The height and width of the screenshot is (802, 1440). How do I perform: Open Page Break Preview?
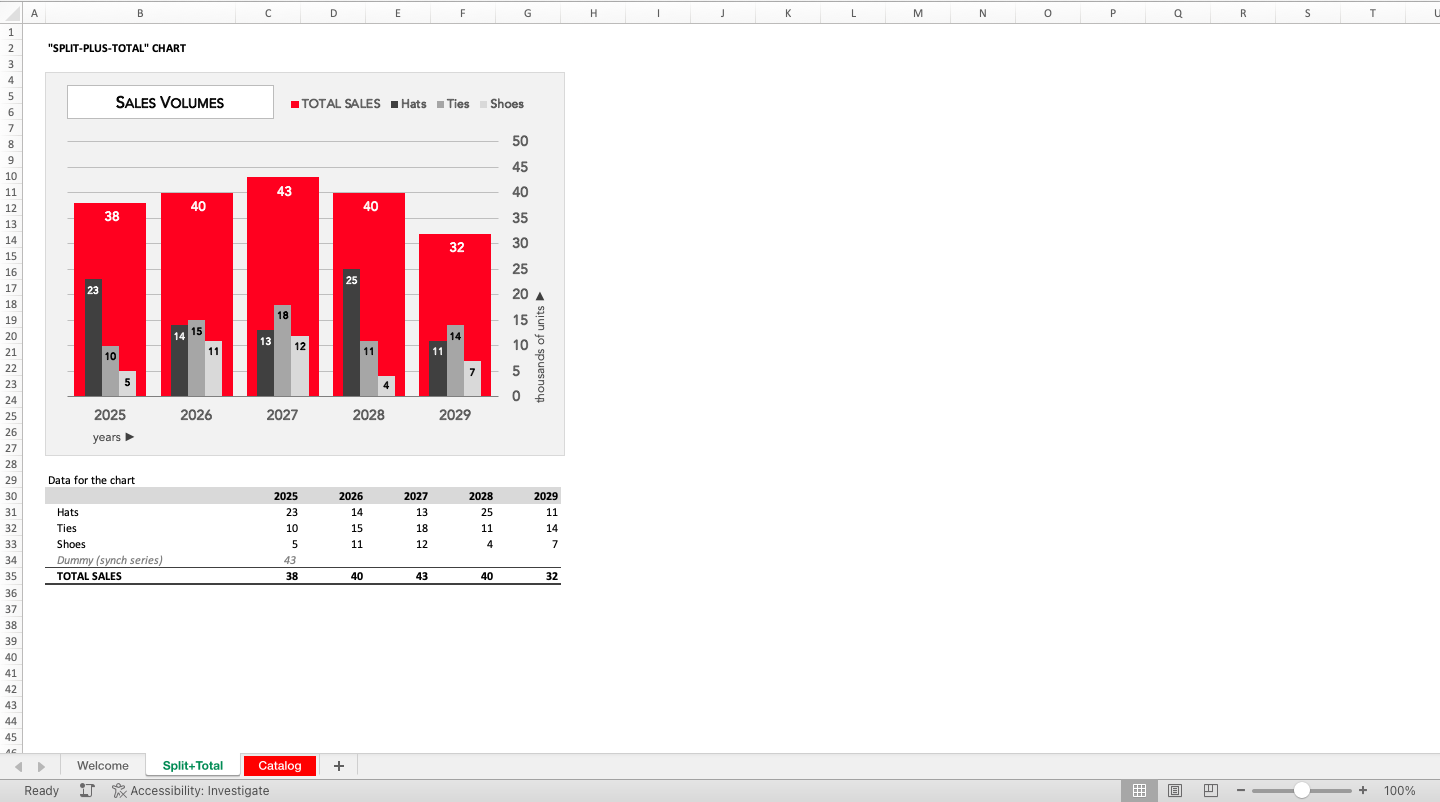tap(1211, 790)
